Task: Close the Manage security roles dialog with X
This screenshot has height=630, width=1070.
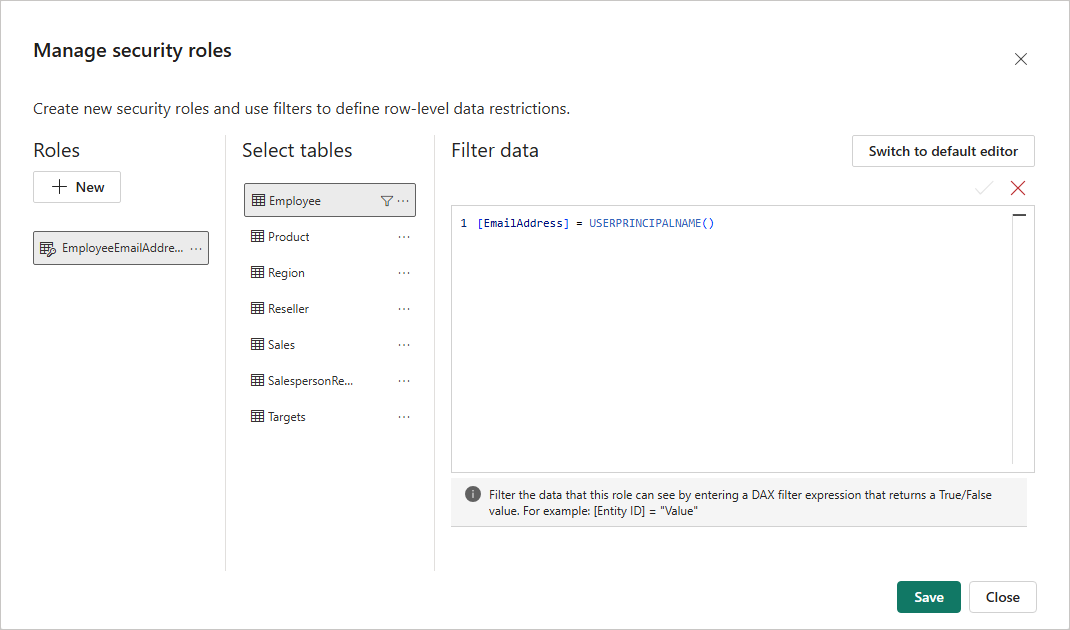Action: point(1020,59)
